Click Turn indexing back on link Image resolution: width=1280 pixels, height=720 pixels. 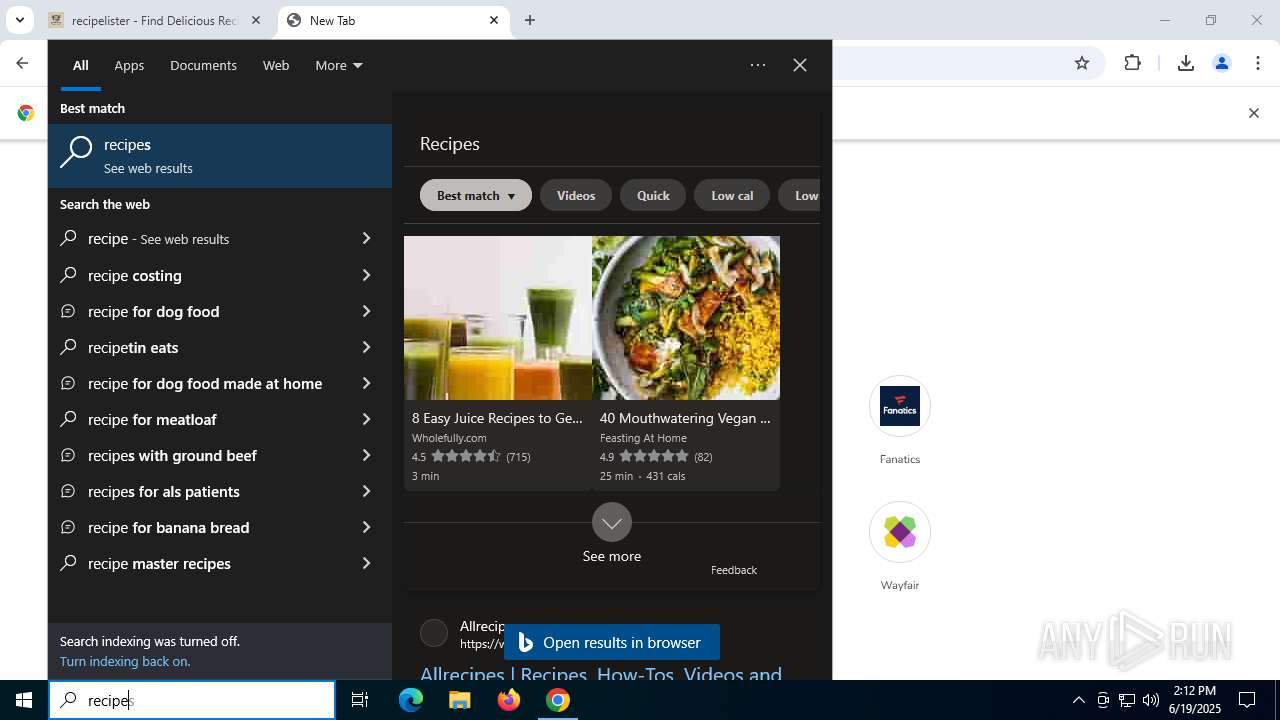tap(125, 661)
